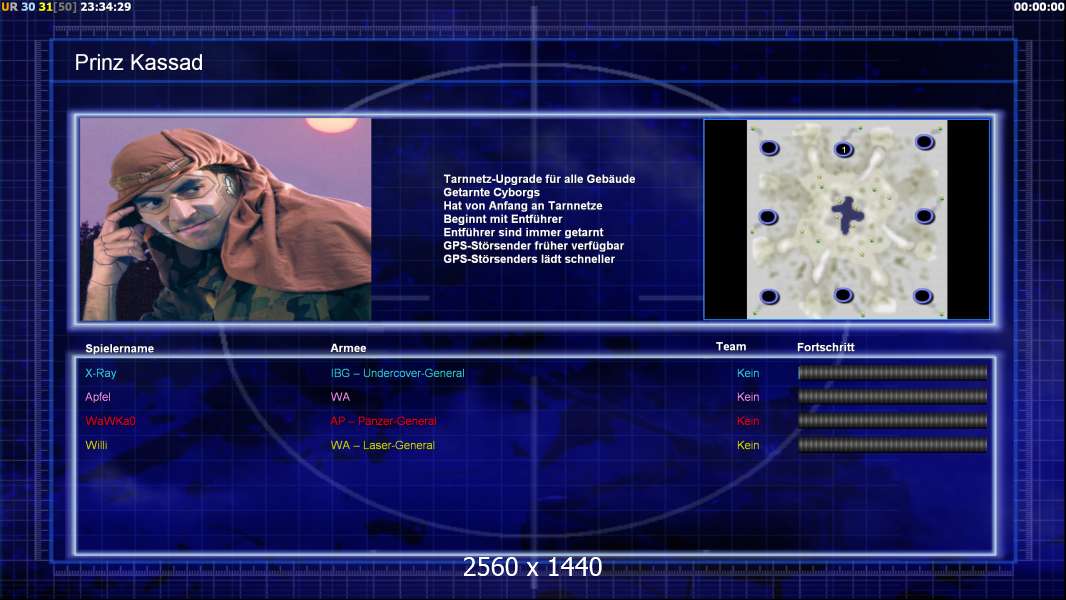The width and height of the screenshot is (1066, 600).
Task: Click the Team value for Apfel
Action: pos(748,397)
